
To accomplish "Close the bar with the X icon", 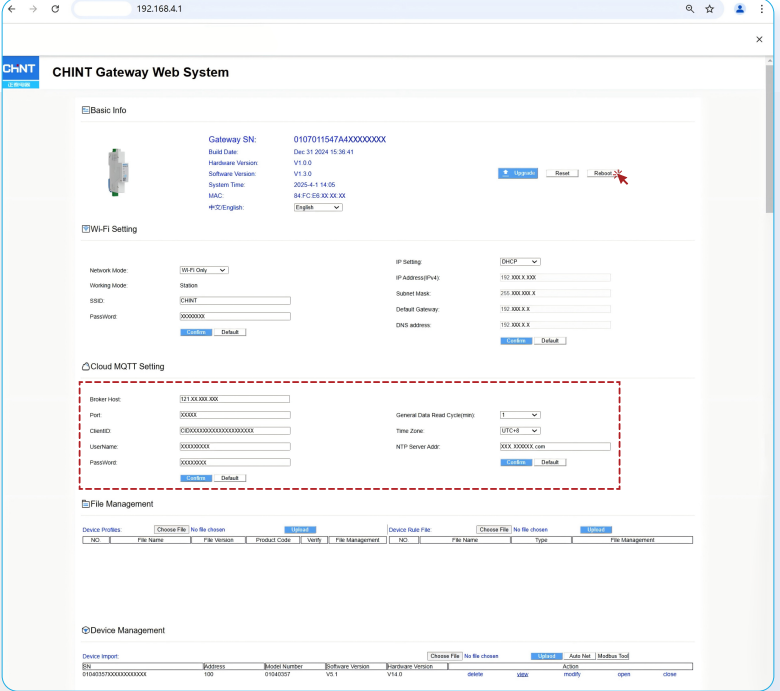I will tap(759, 39).
